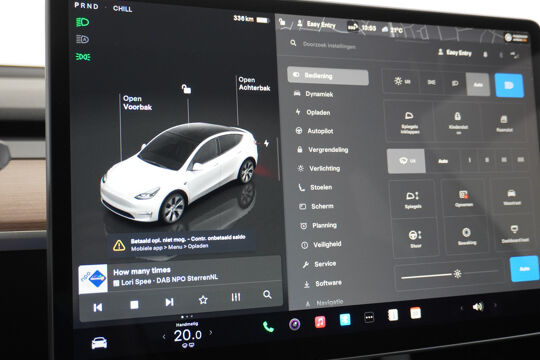Decrease temperature with left chevron
Screen dimensions: 540x360
click(164, 337)
